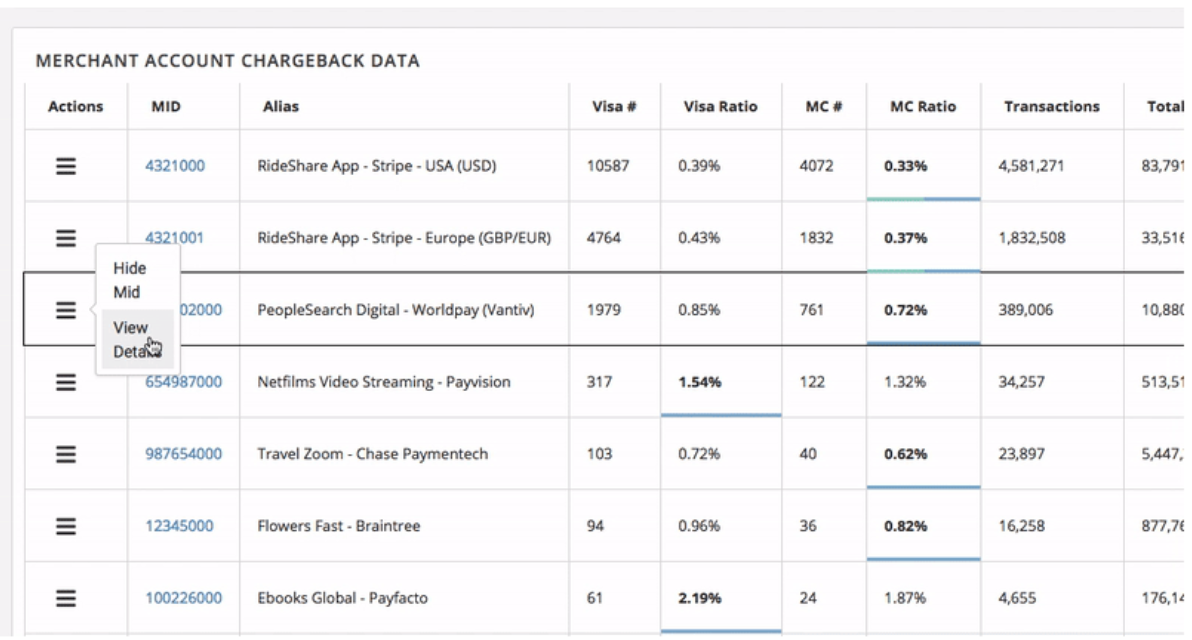The height and width of the screenshot is (640, 1192).
Task: Open MID 4321000 link
Action: pos(175,166)
